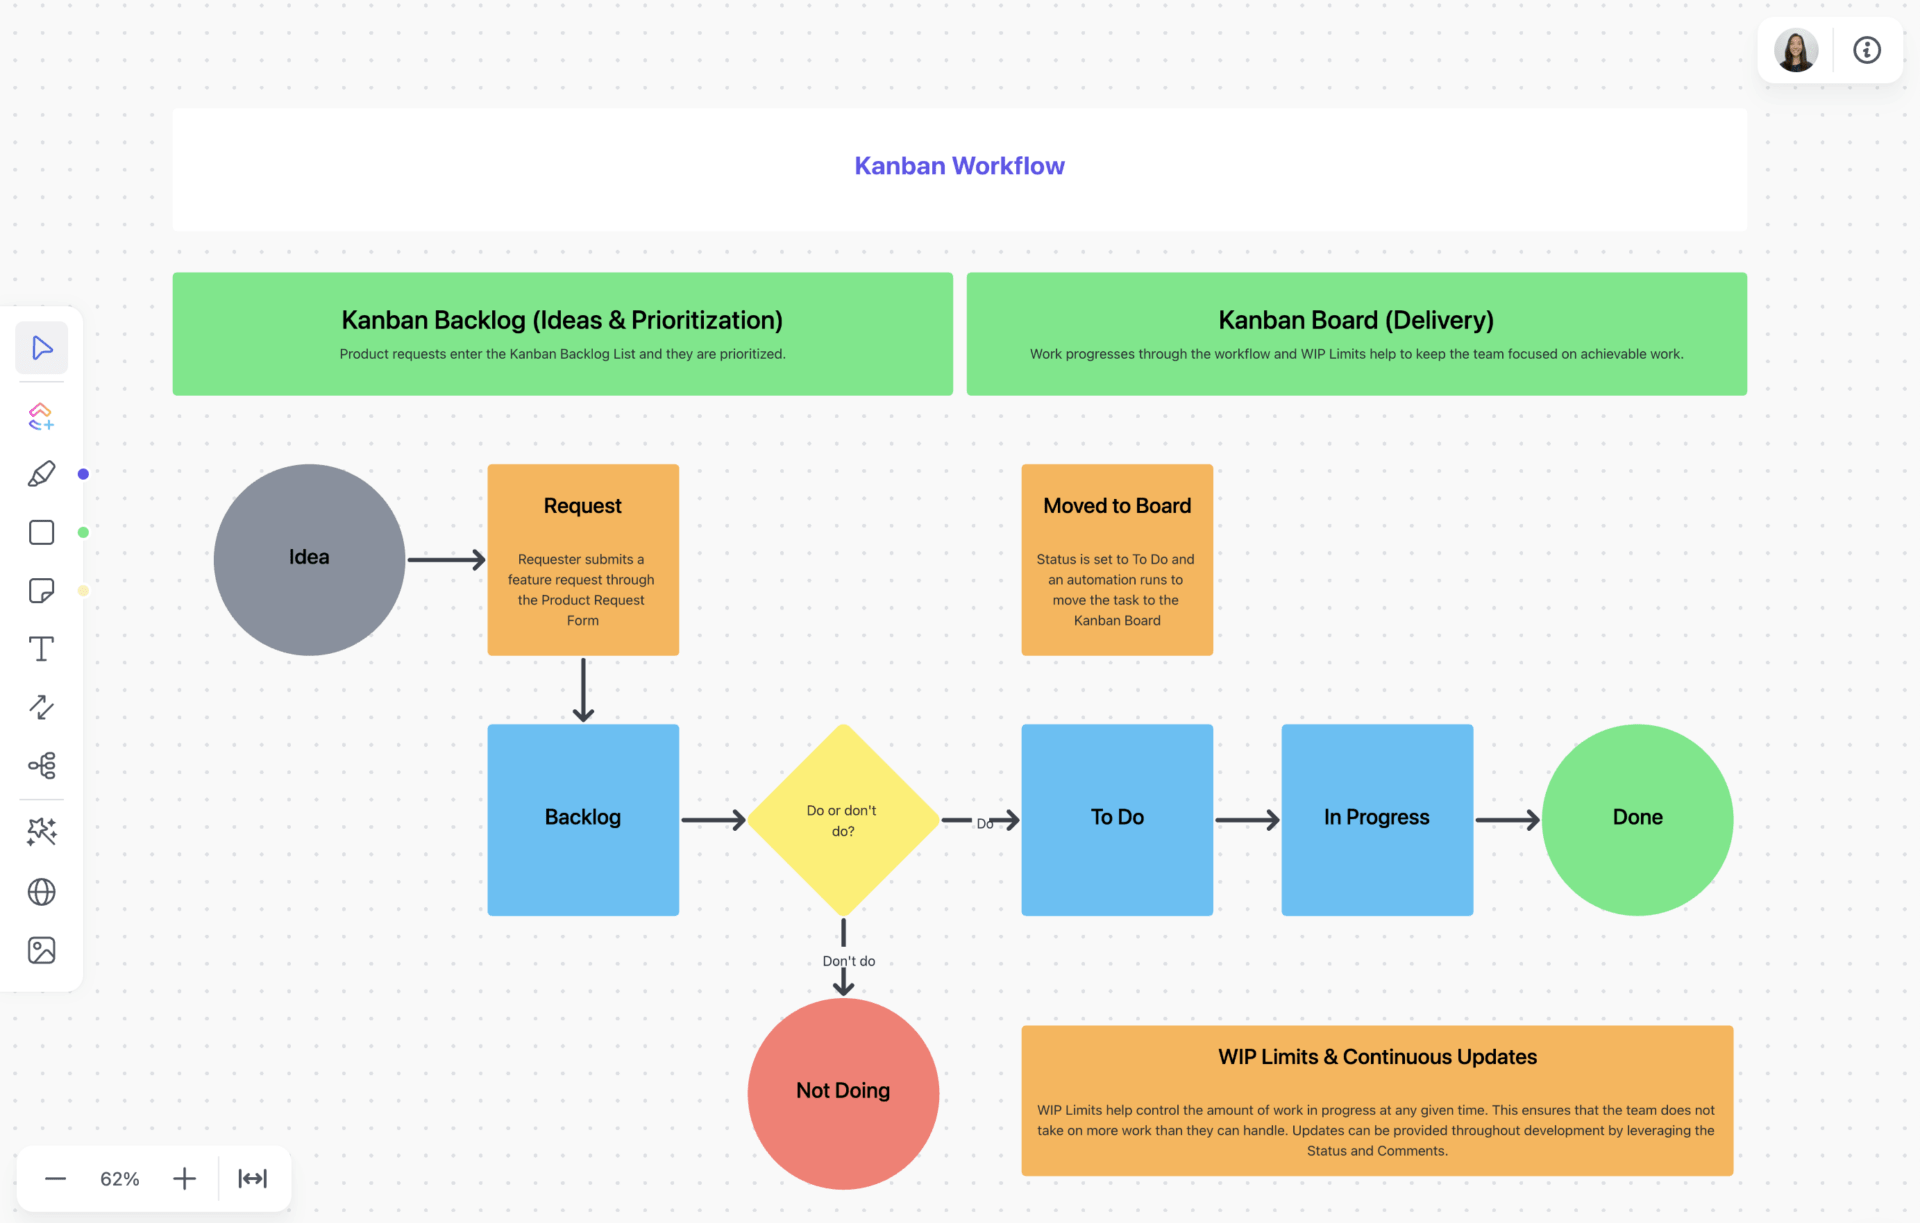Select the connector/line tool
Screen dimensions: 1920x1223
click(42, 707)
